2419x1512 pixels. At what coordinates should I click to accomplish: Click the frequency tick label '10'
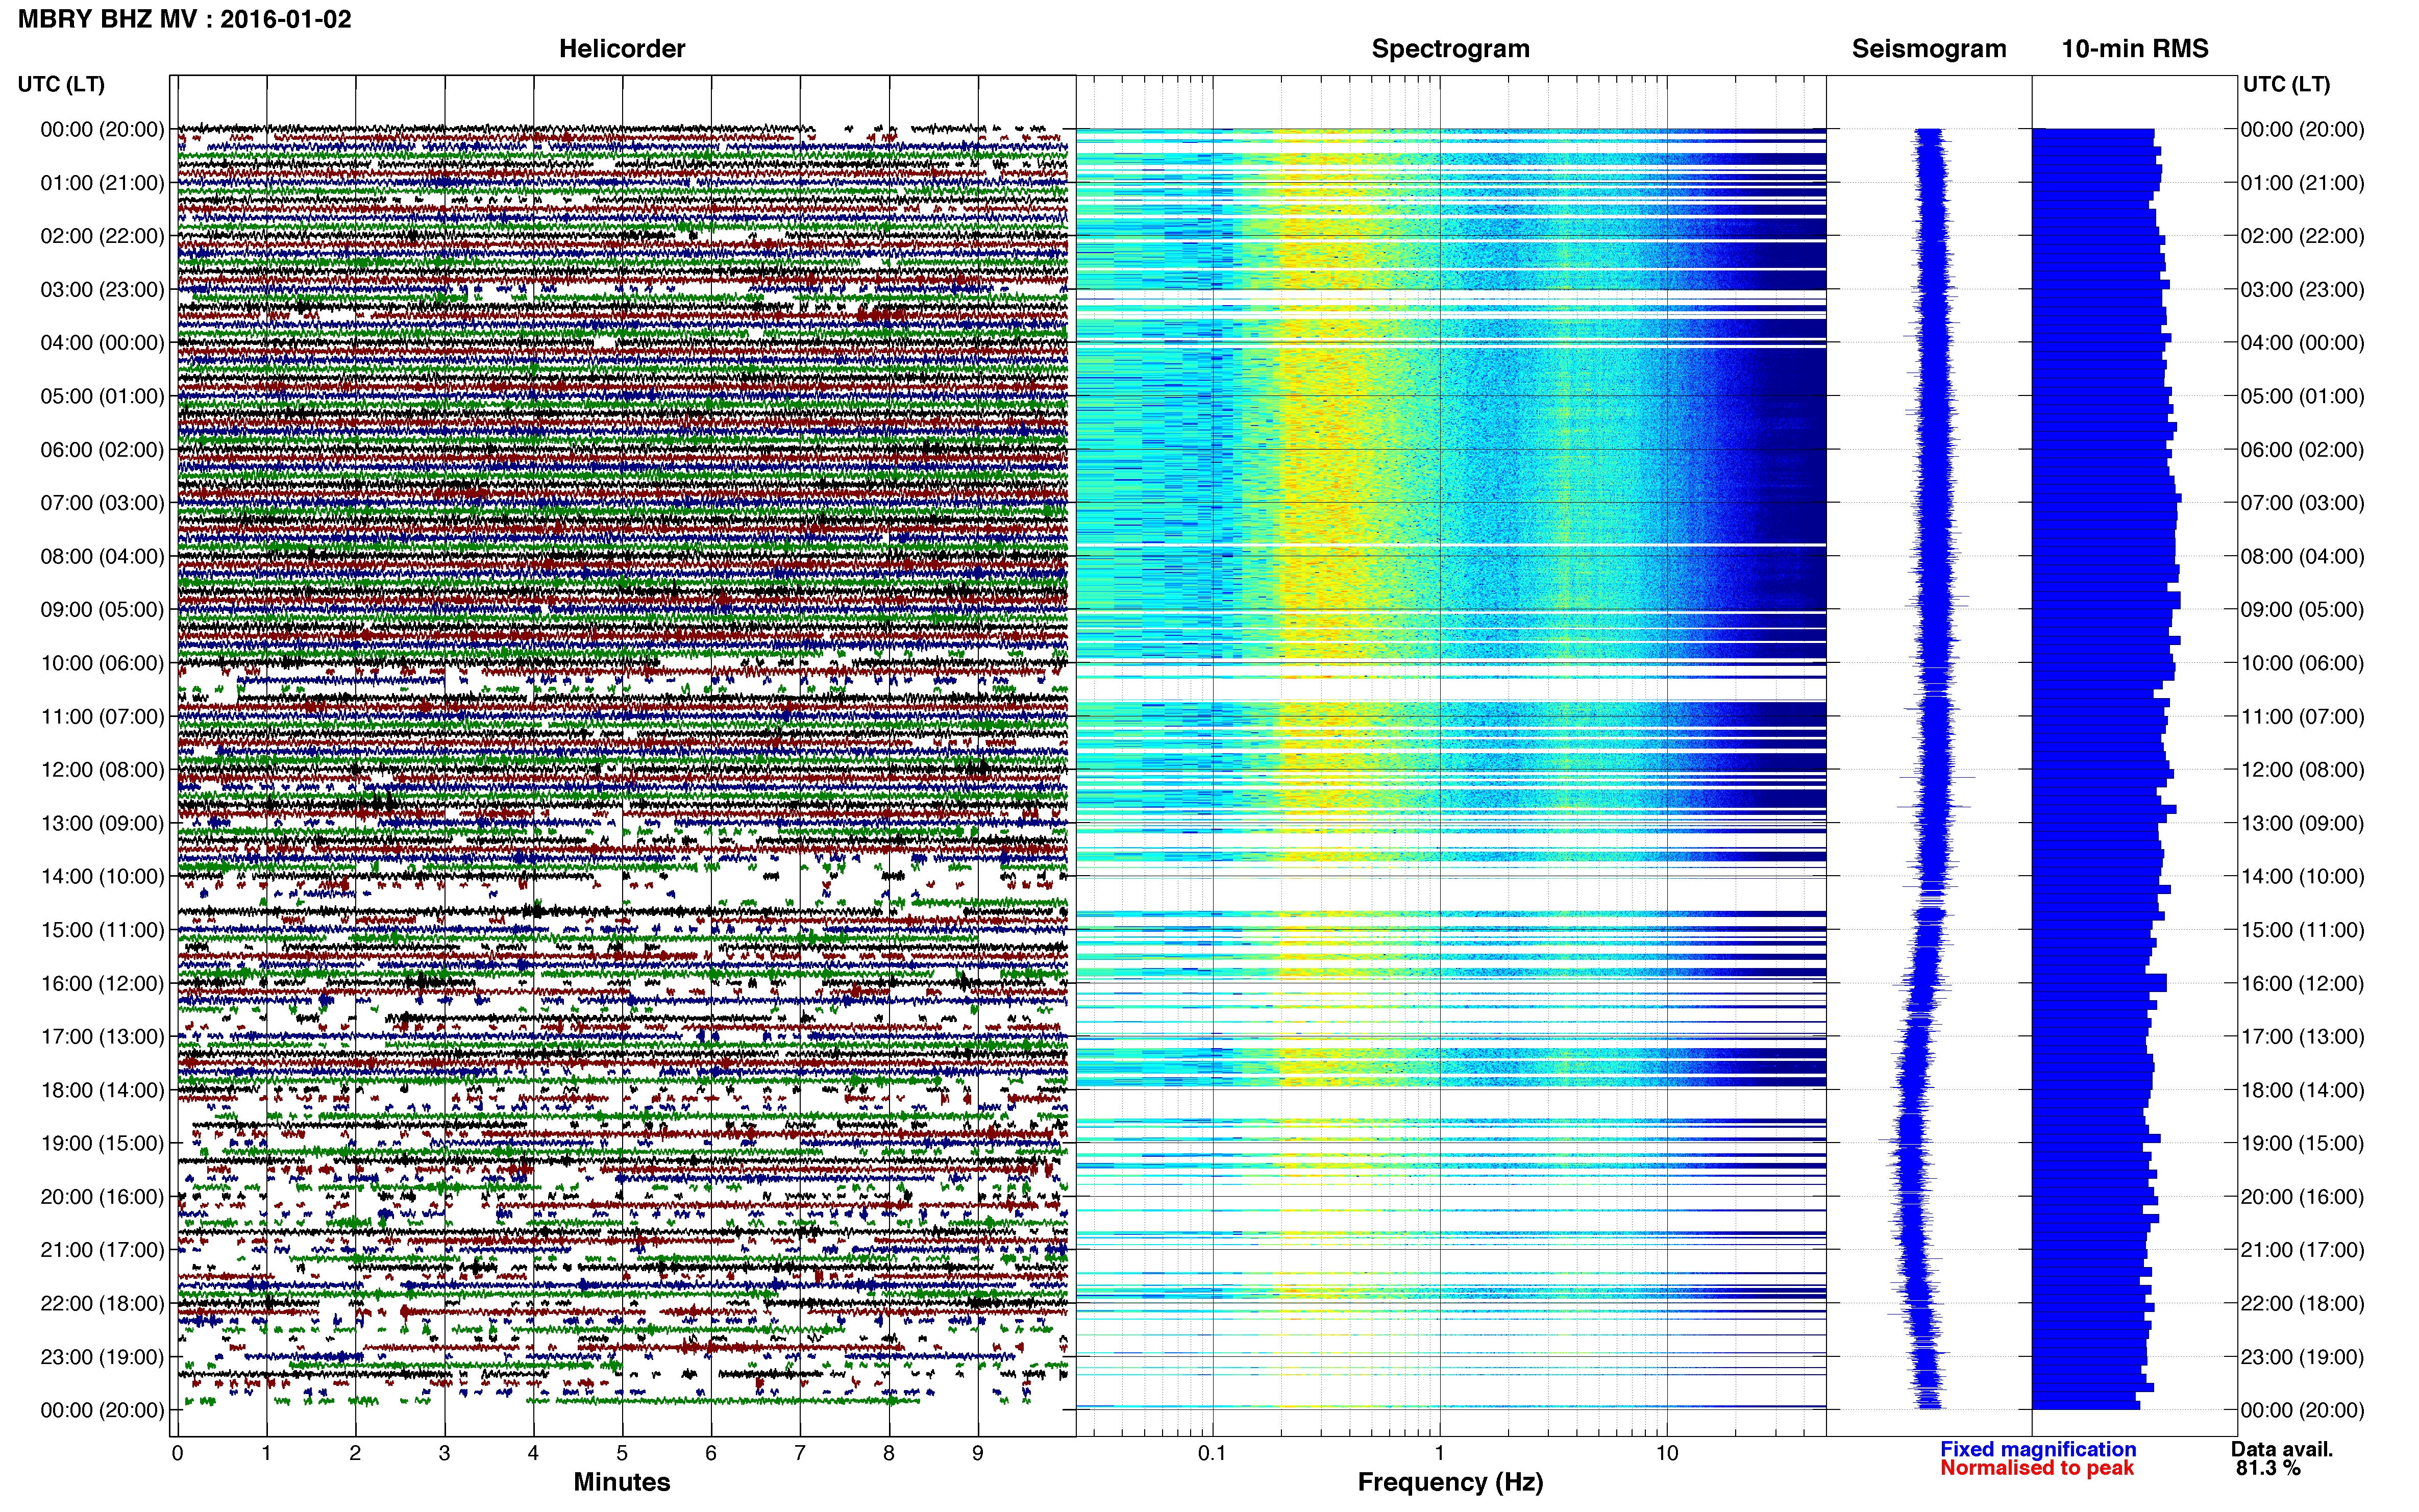coord(1667,1454)
